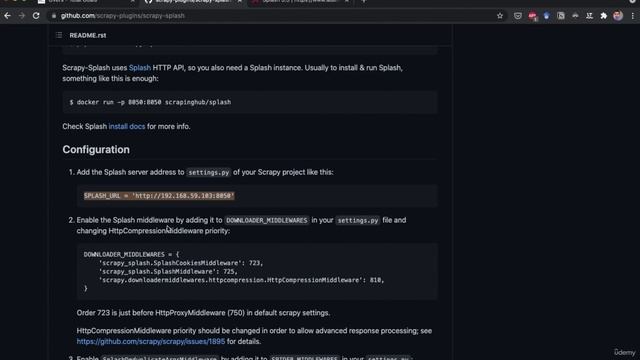640x360 pixels.
Task: Open the Chrome profile avatar
Action: 618,16
